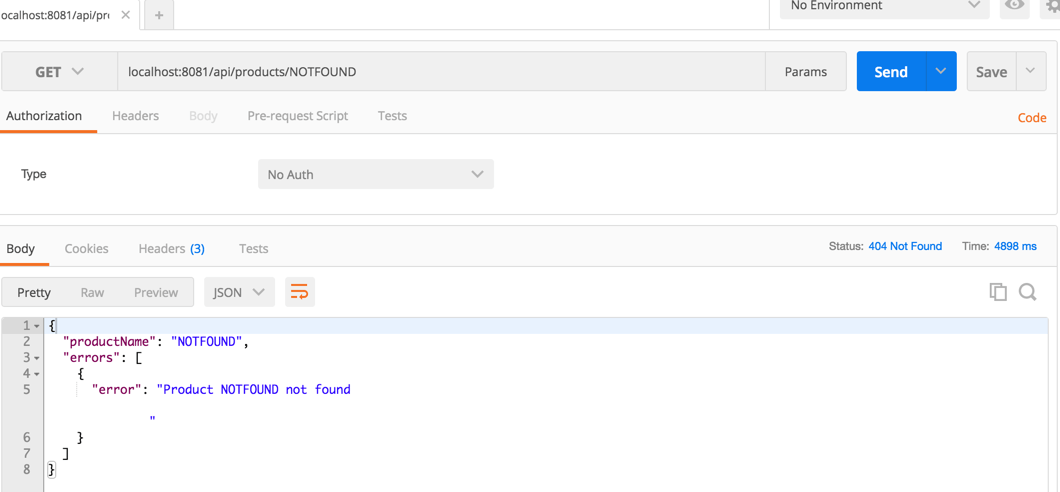This screenshot has height=492, width=1060.
Task: Open the Params editor
Action: pyautogui.click(x=805, y=72)
